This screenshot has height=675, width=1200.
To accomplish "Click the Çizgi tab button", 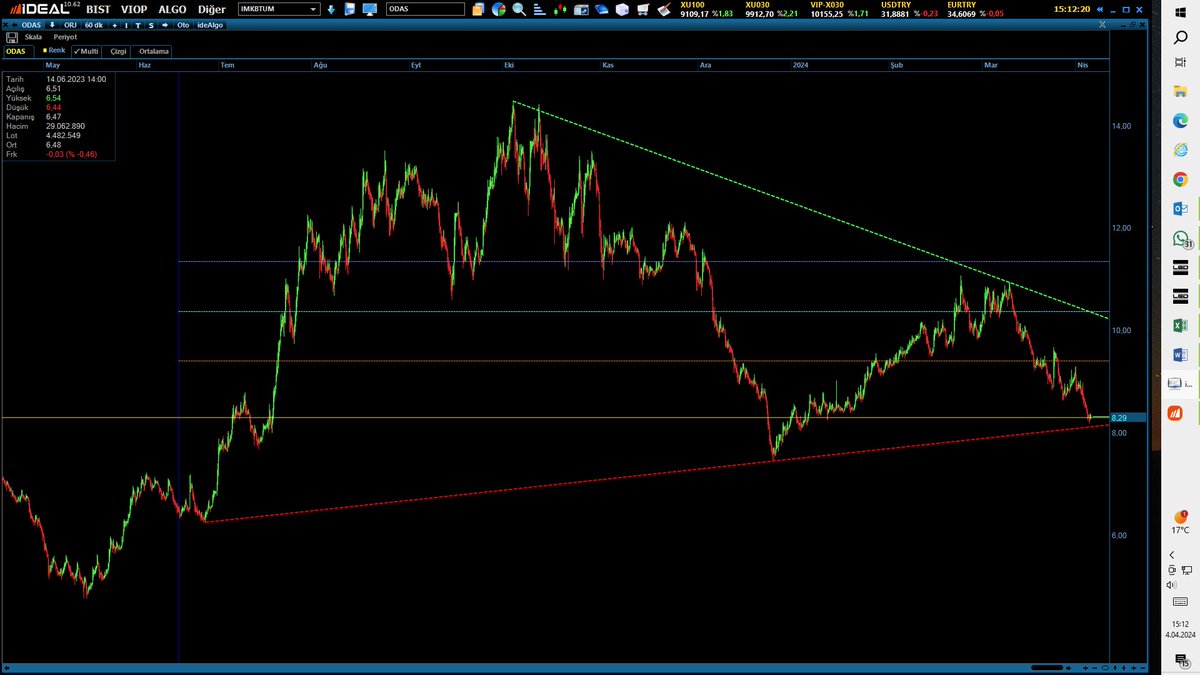I will click(x=118, y=51).
